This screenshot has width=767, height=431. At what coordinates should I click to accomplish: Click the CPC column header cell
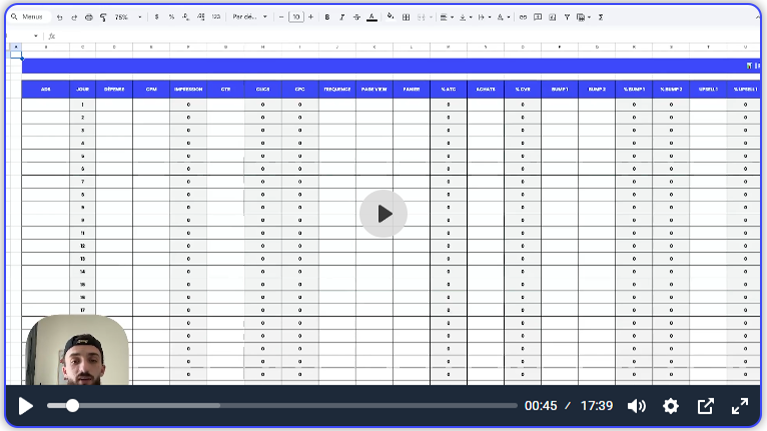[x=300, y=89]
